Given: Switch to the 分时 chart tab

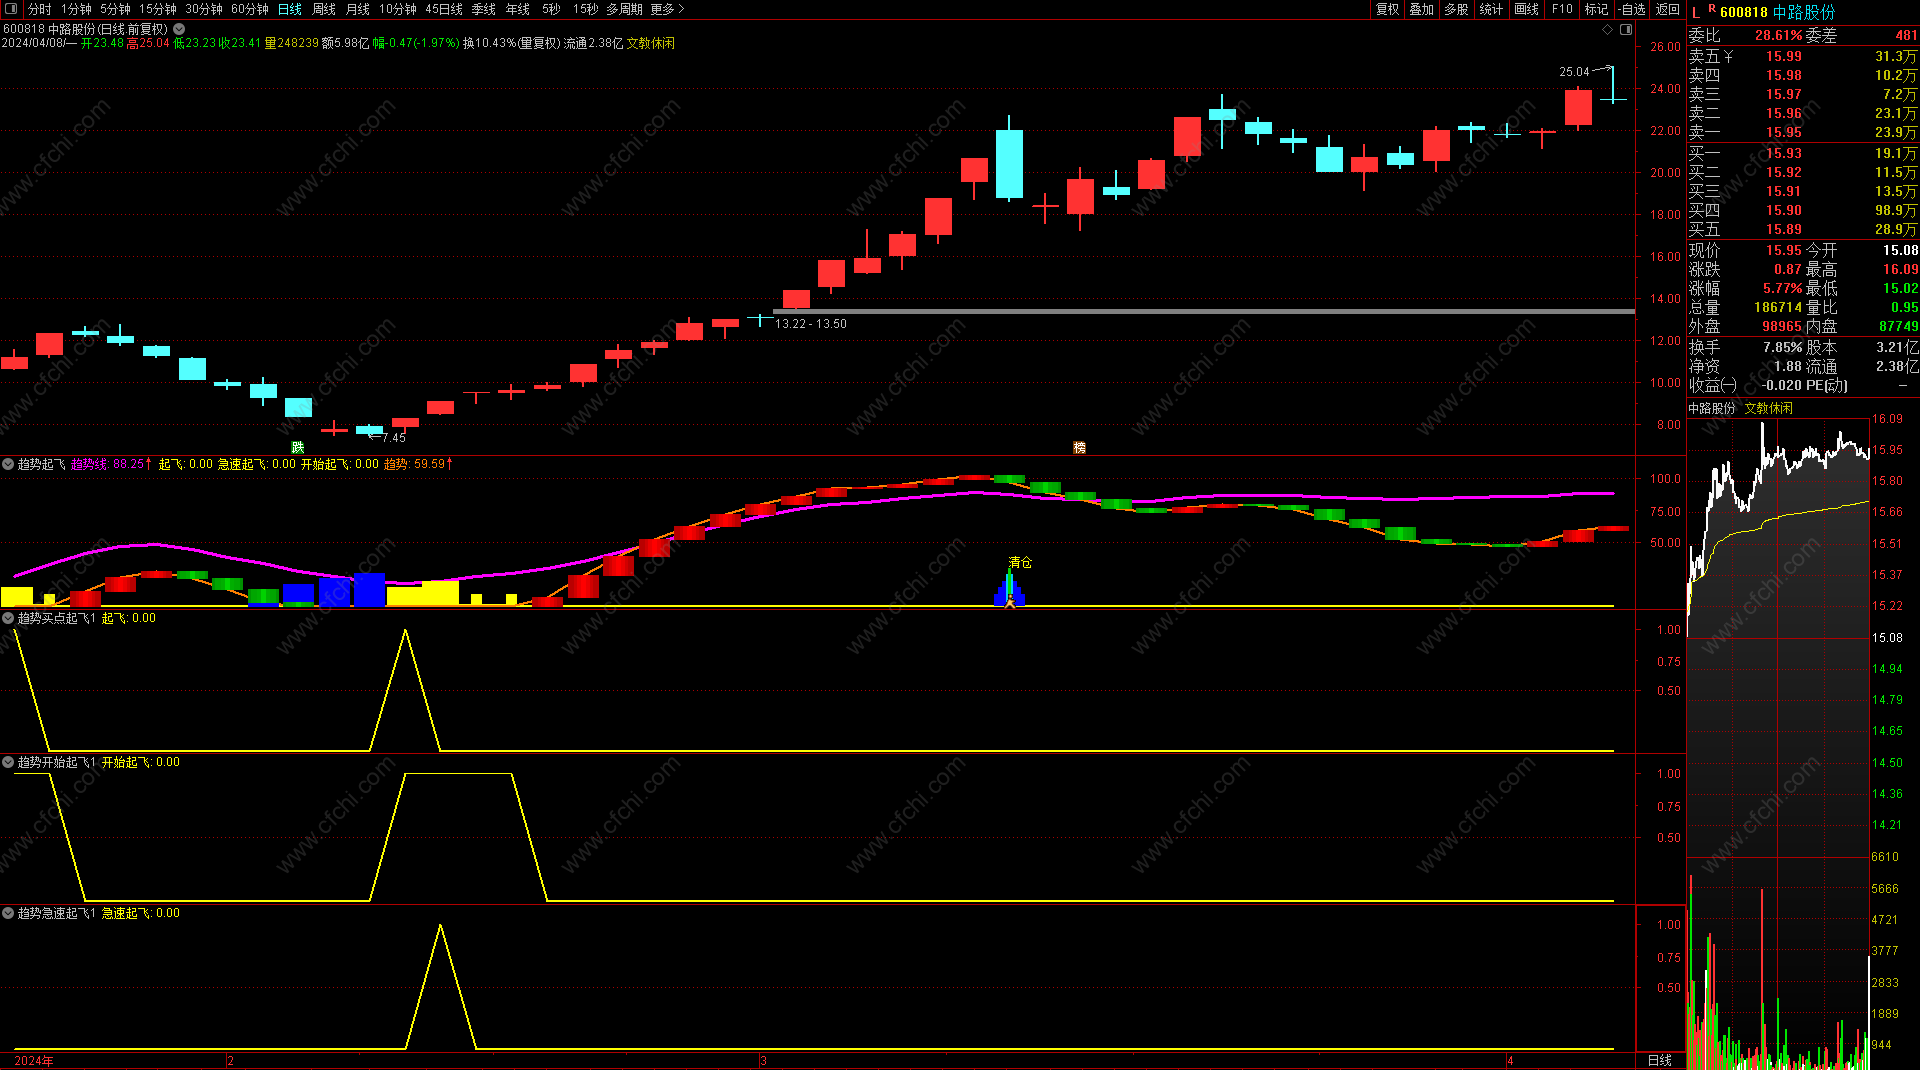Looking at the screenshot, I should 39,9.
